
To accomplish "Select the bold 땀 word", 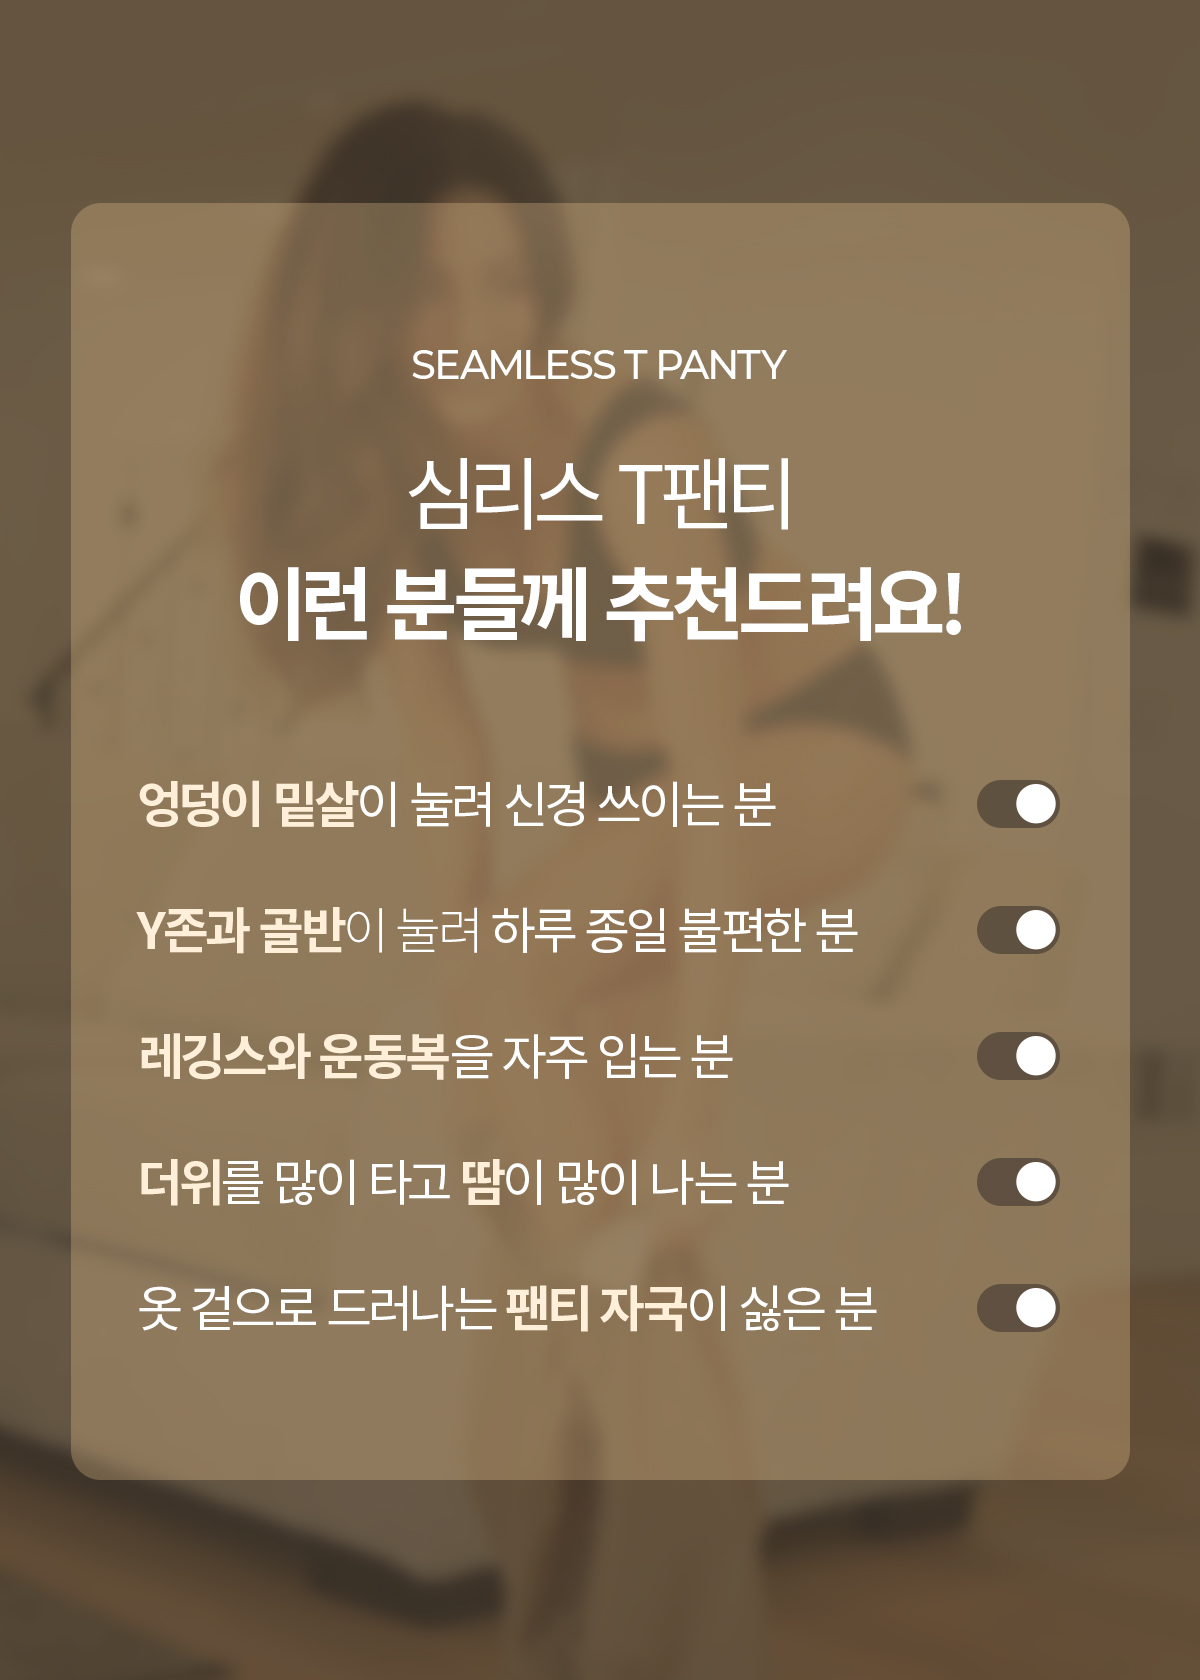I will point(481,1182).
